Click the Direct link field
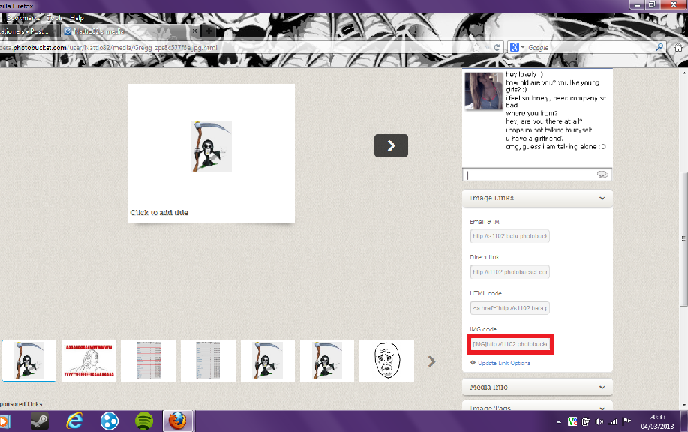The width and height of the screenshot is (688, 432). [509, 272]
